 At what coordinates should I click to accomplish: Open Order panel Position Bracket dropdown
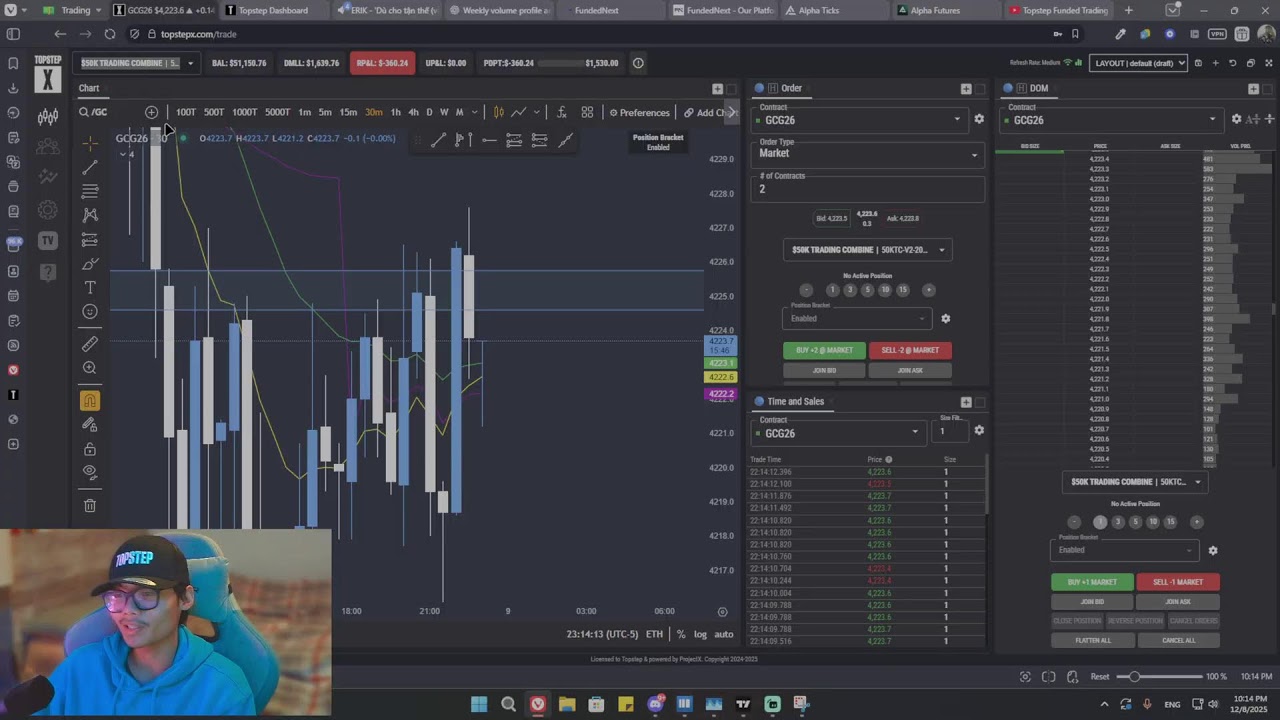tap(857, 319)
